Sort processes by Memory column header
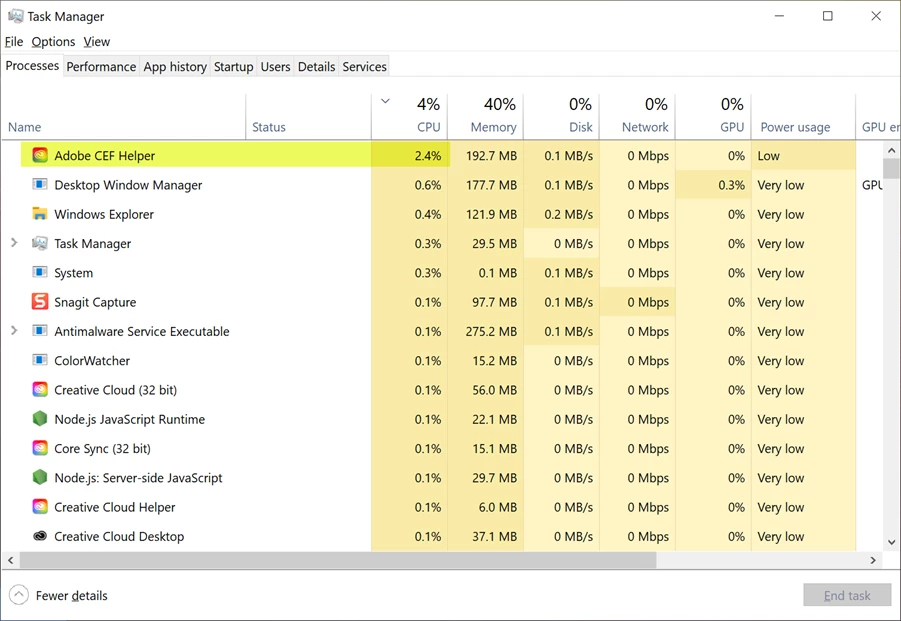This screenshot has height=621, width=901. 486,117
